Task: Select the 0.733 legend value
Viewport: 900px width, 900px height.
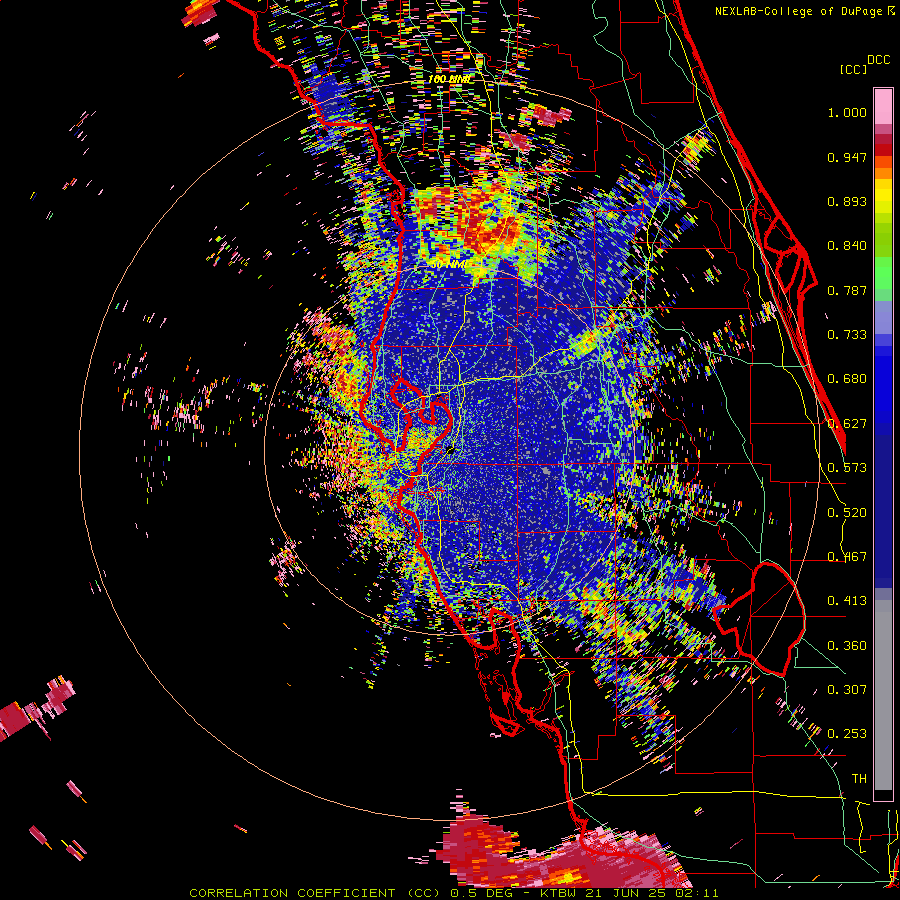Action: point(847,335)
